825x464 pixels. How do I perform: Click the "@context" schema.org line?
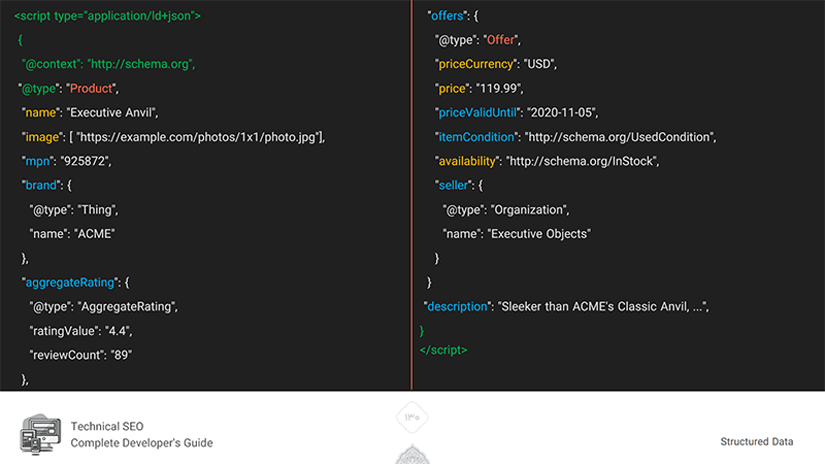[108, 64]
